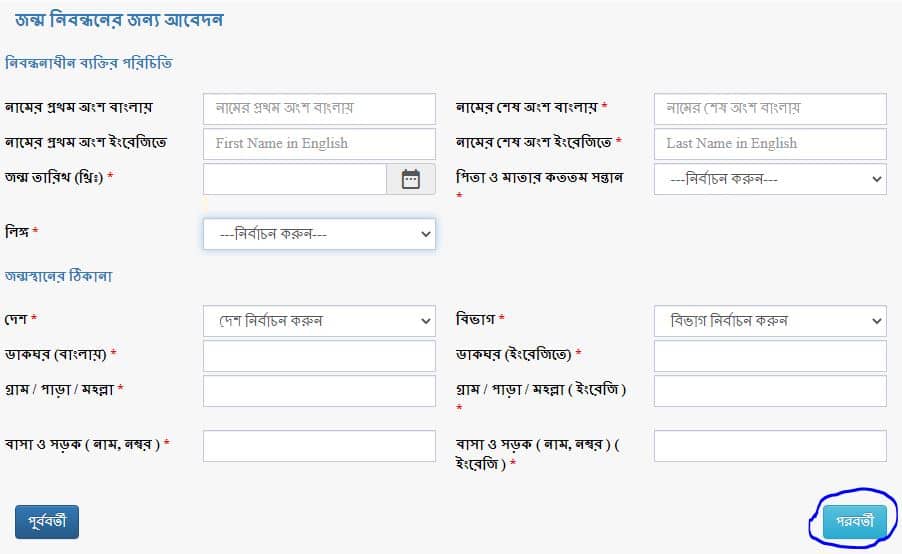Screen dimensions: 902x554
Task: Focus the গ্রাম / পাড়া / মহল্লা (ইংরেজি) field
Action: click(770, 391)
